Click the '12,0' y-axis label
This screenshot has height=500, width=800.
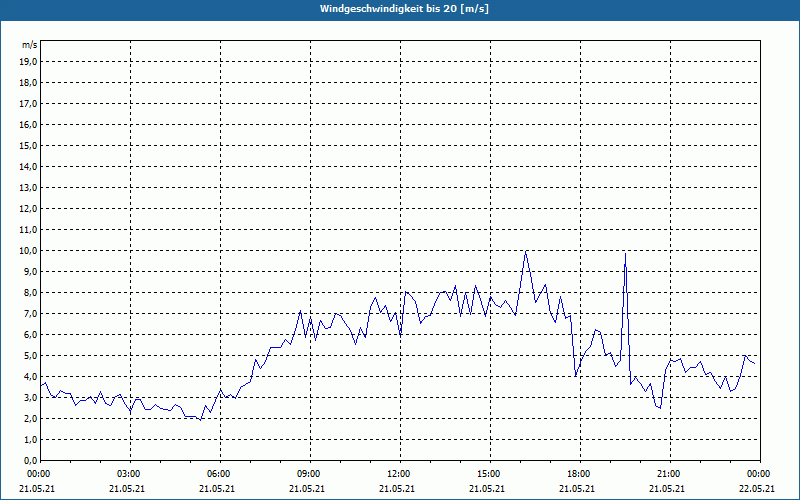point(29,209)
